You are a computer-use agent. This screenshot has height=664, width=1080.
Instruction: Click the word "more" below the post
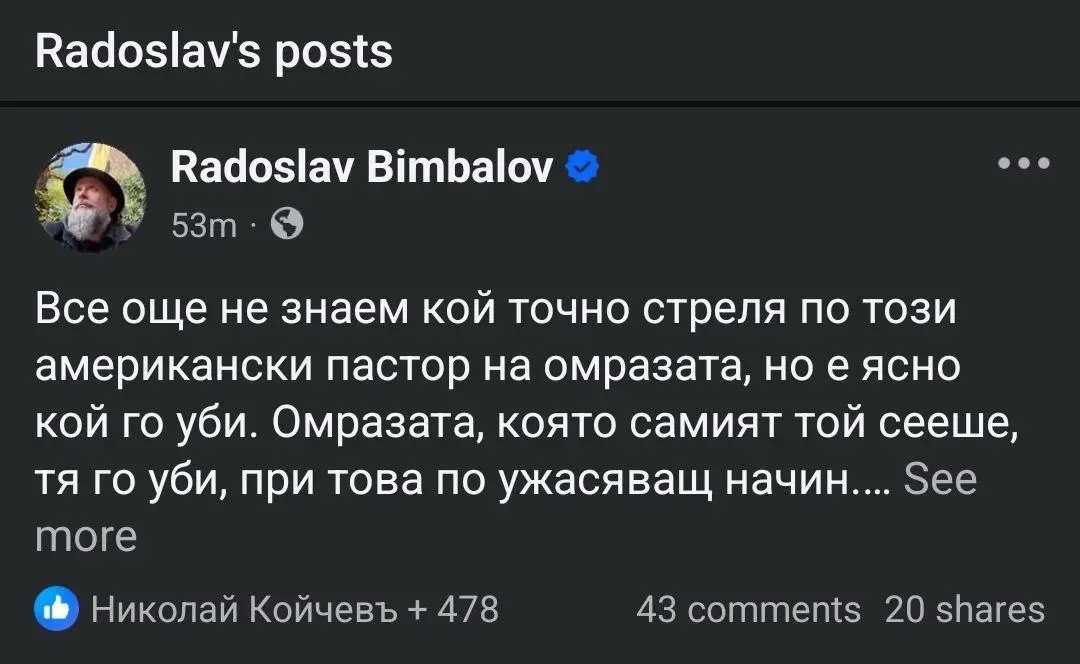86,536
